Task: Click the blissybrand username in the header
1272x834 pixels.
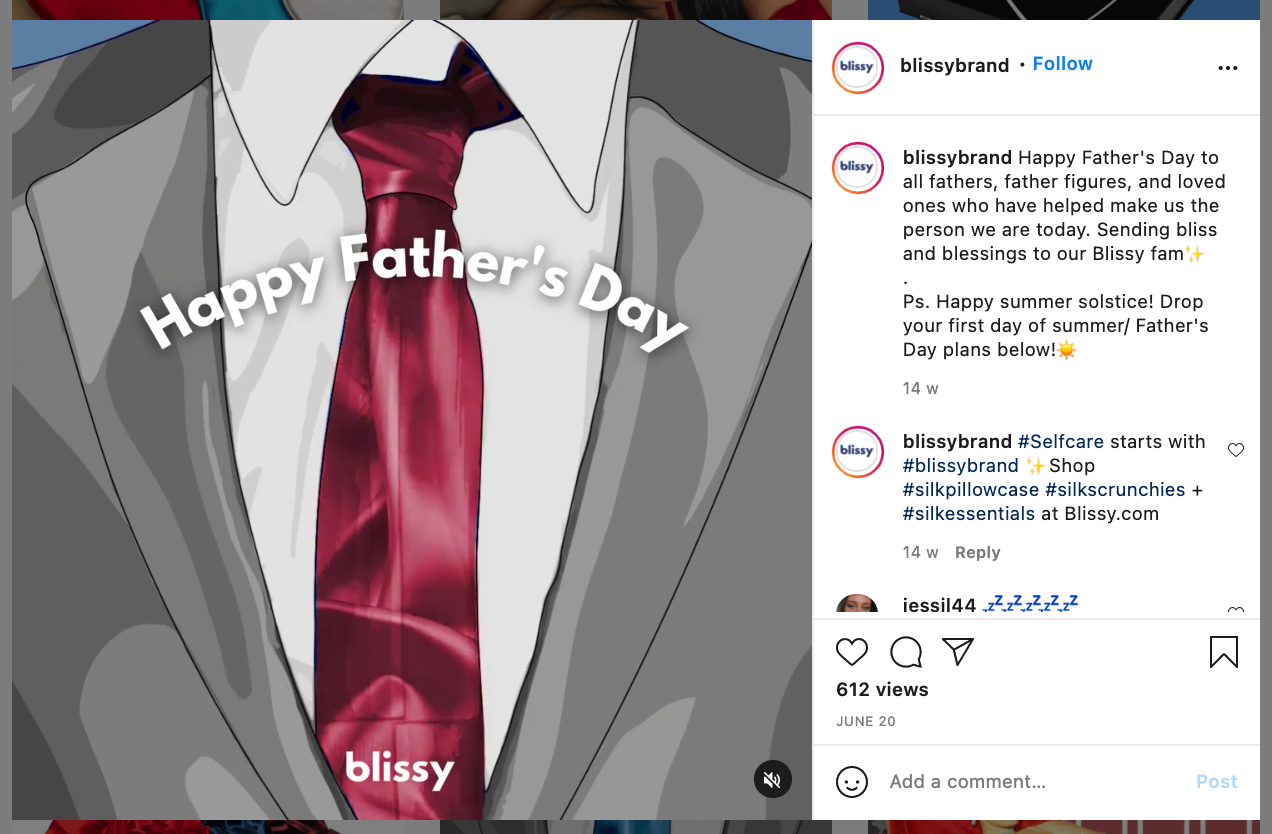Action: tap(954, 66)
